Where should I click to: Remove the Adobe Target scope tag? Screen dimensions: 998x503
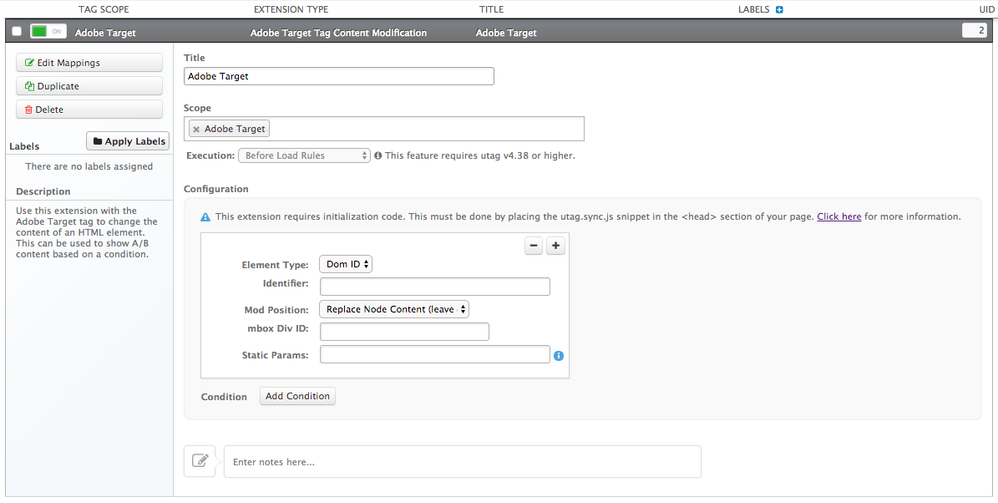click(196, 129)
